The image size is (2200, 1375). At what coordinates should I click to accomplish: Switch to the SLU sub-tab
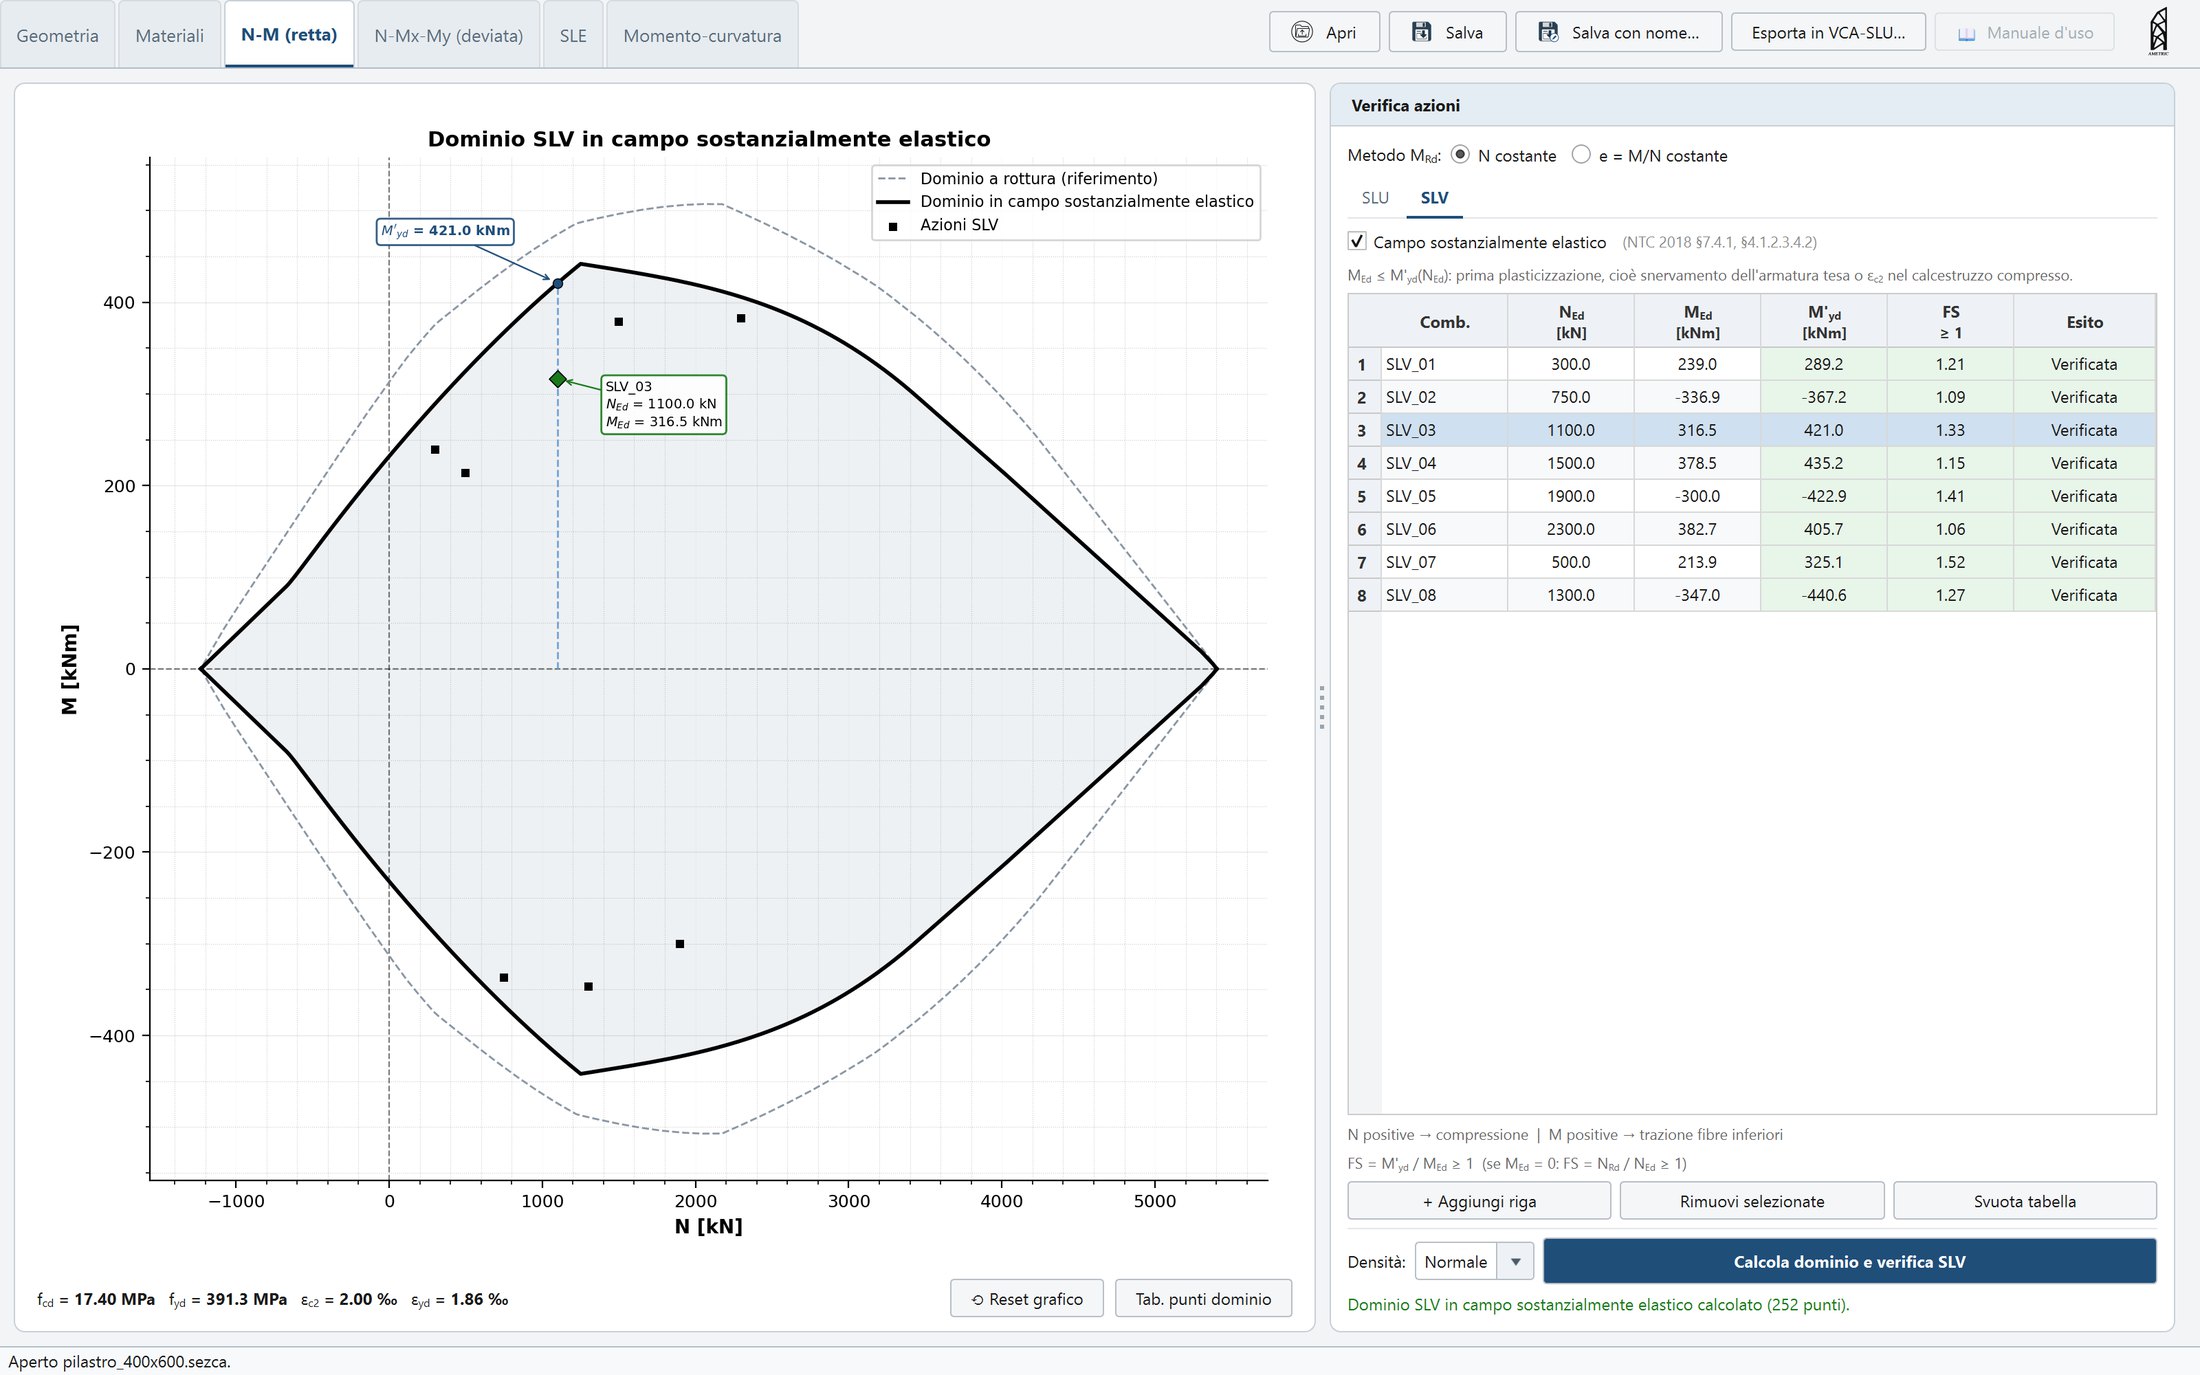[1375, 197]
